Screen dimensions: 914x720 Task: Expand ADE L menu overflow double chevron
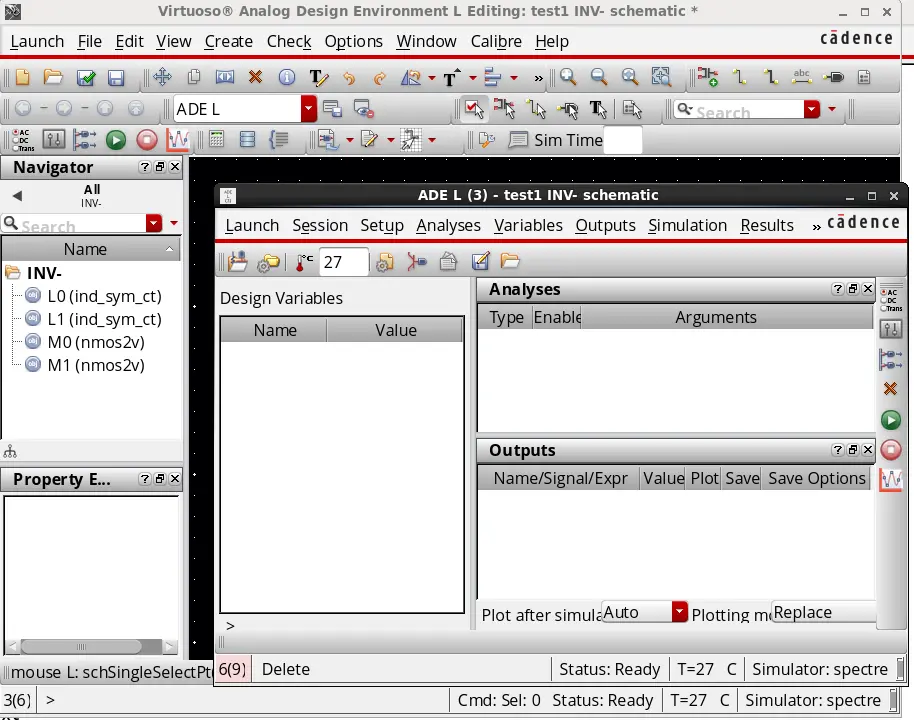(x=816, y=227)
